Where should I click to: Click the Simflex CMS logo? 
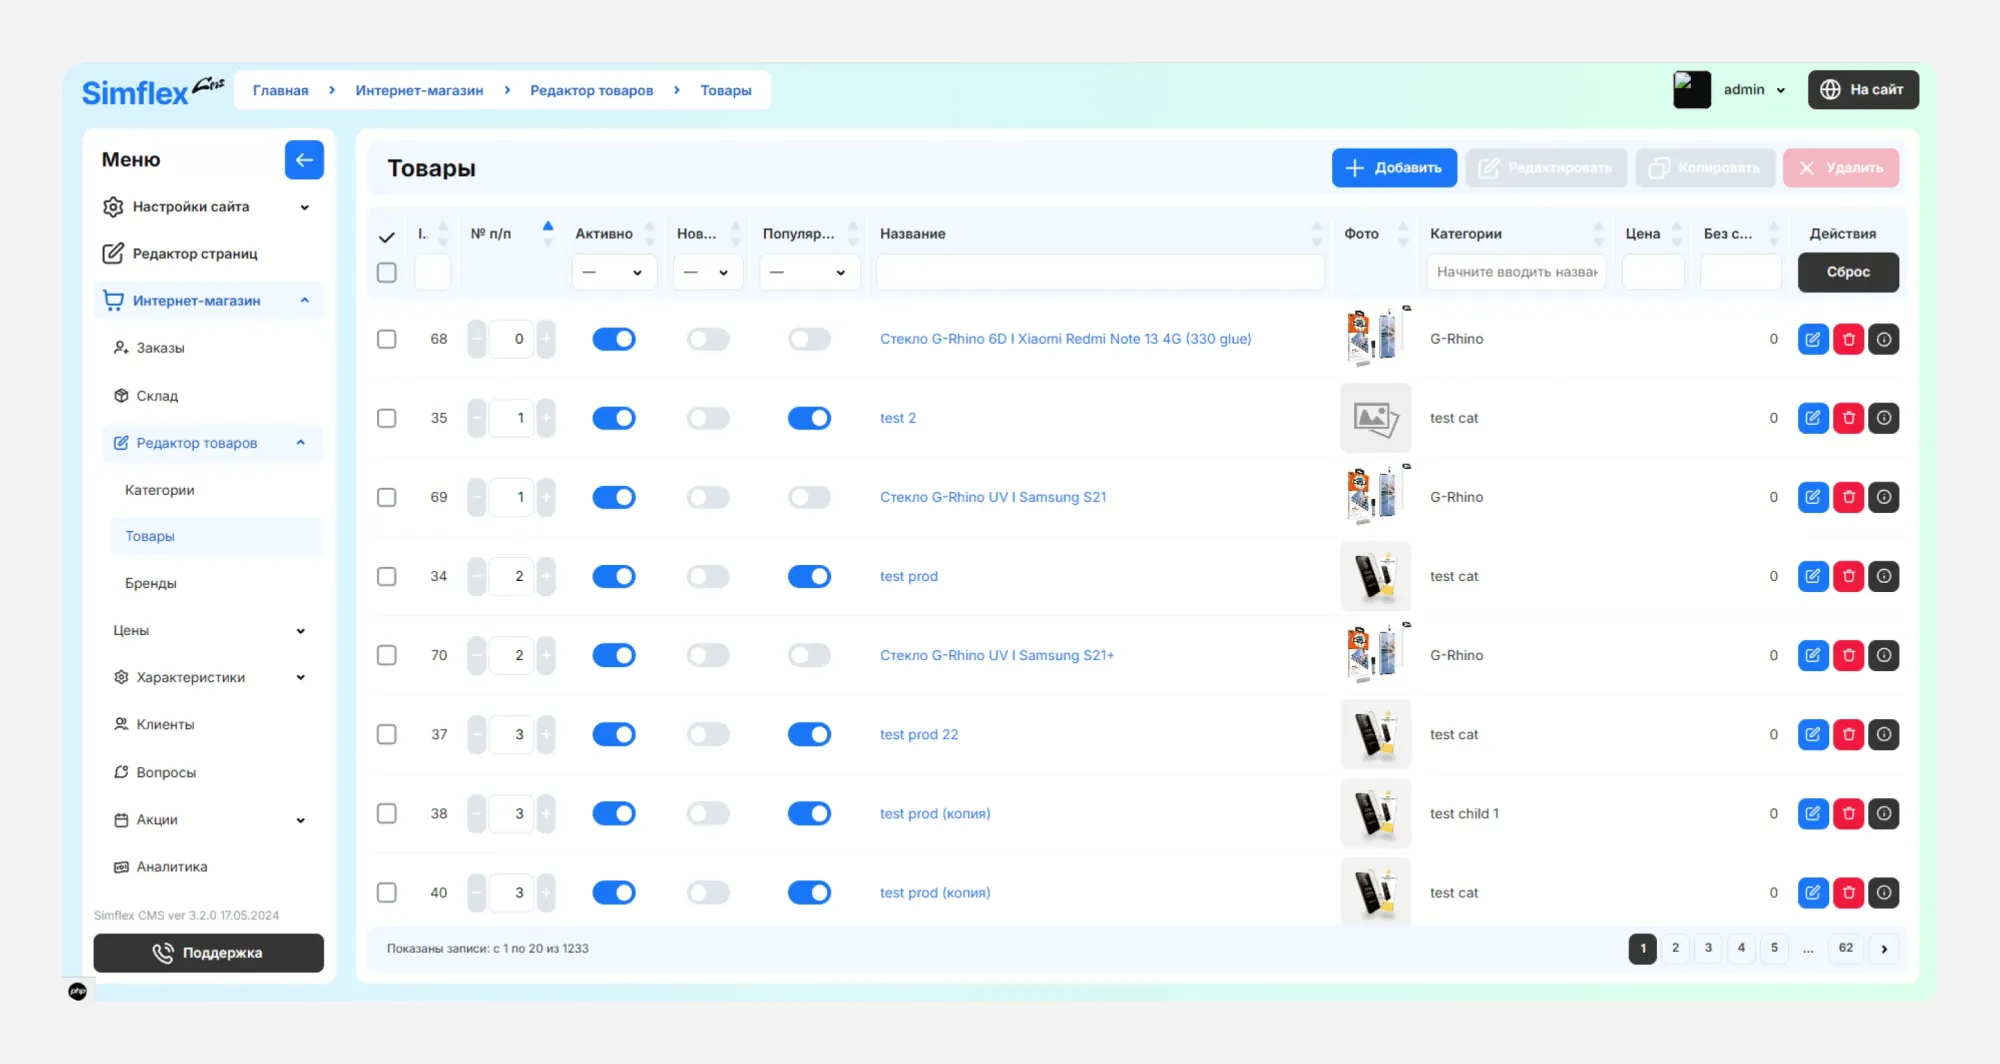coord(153,90)
